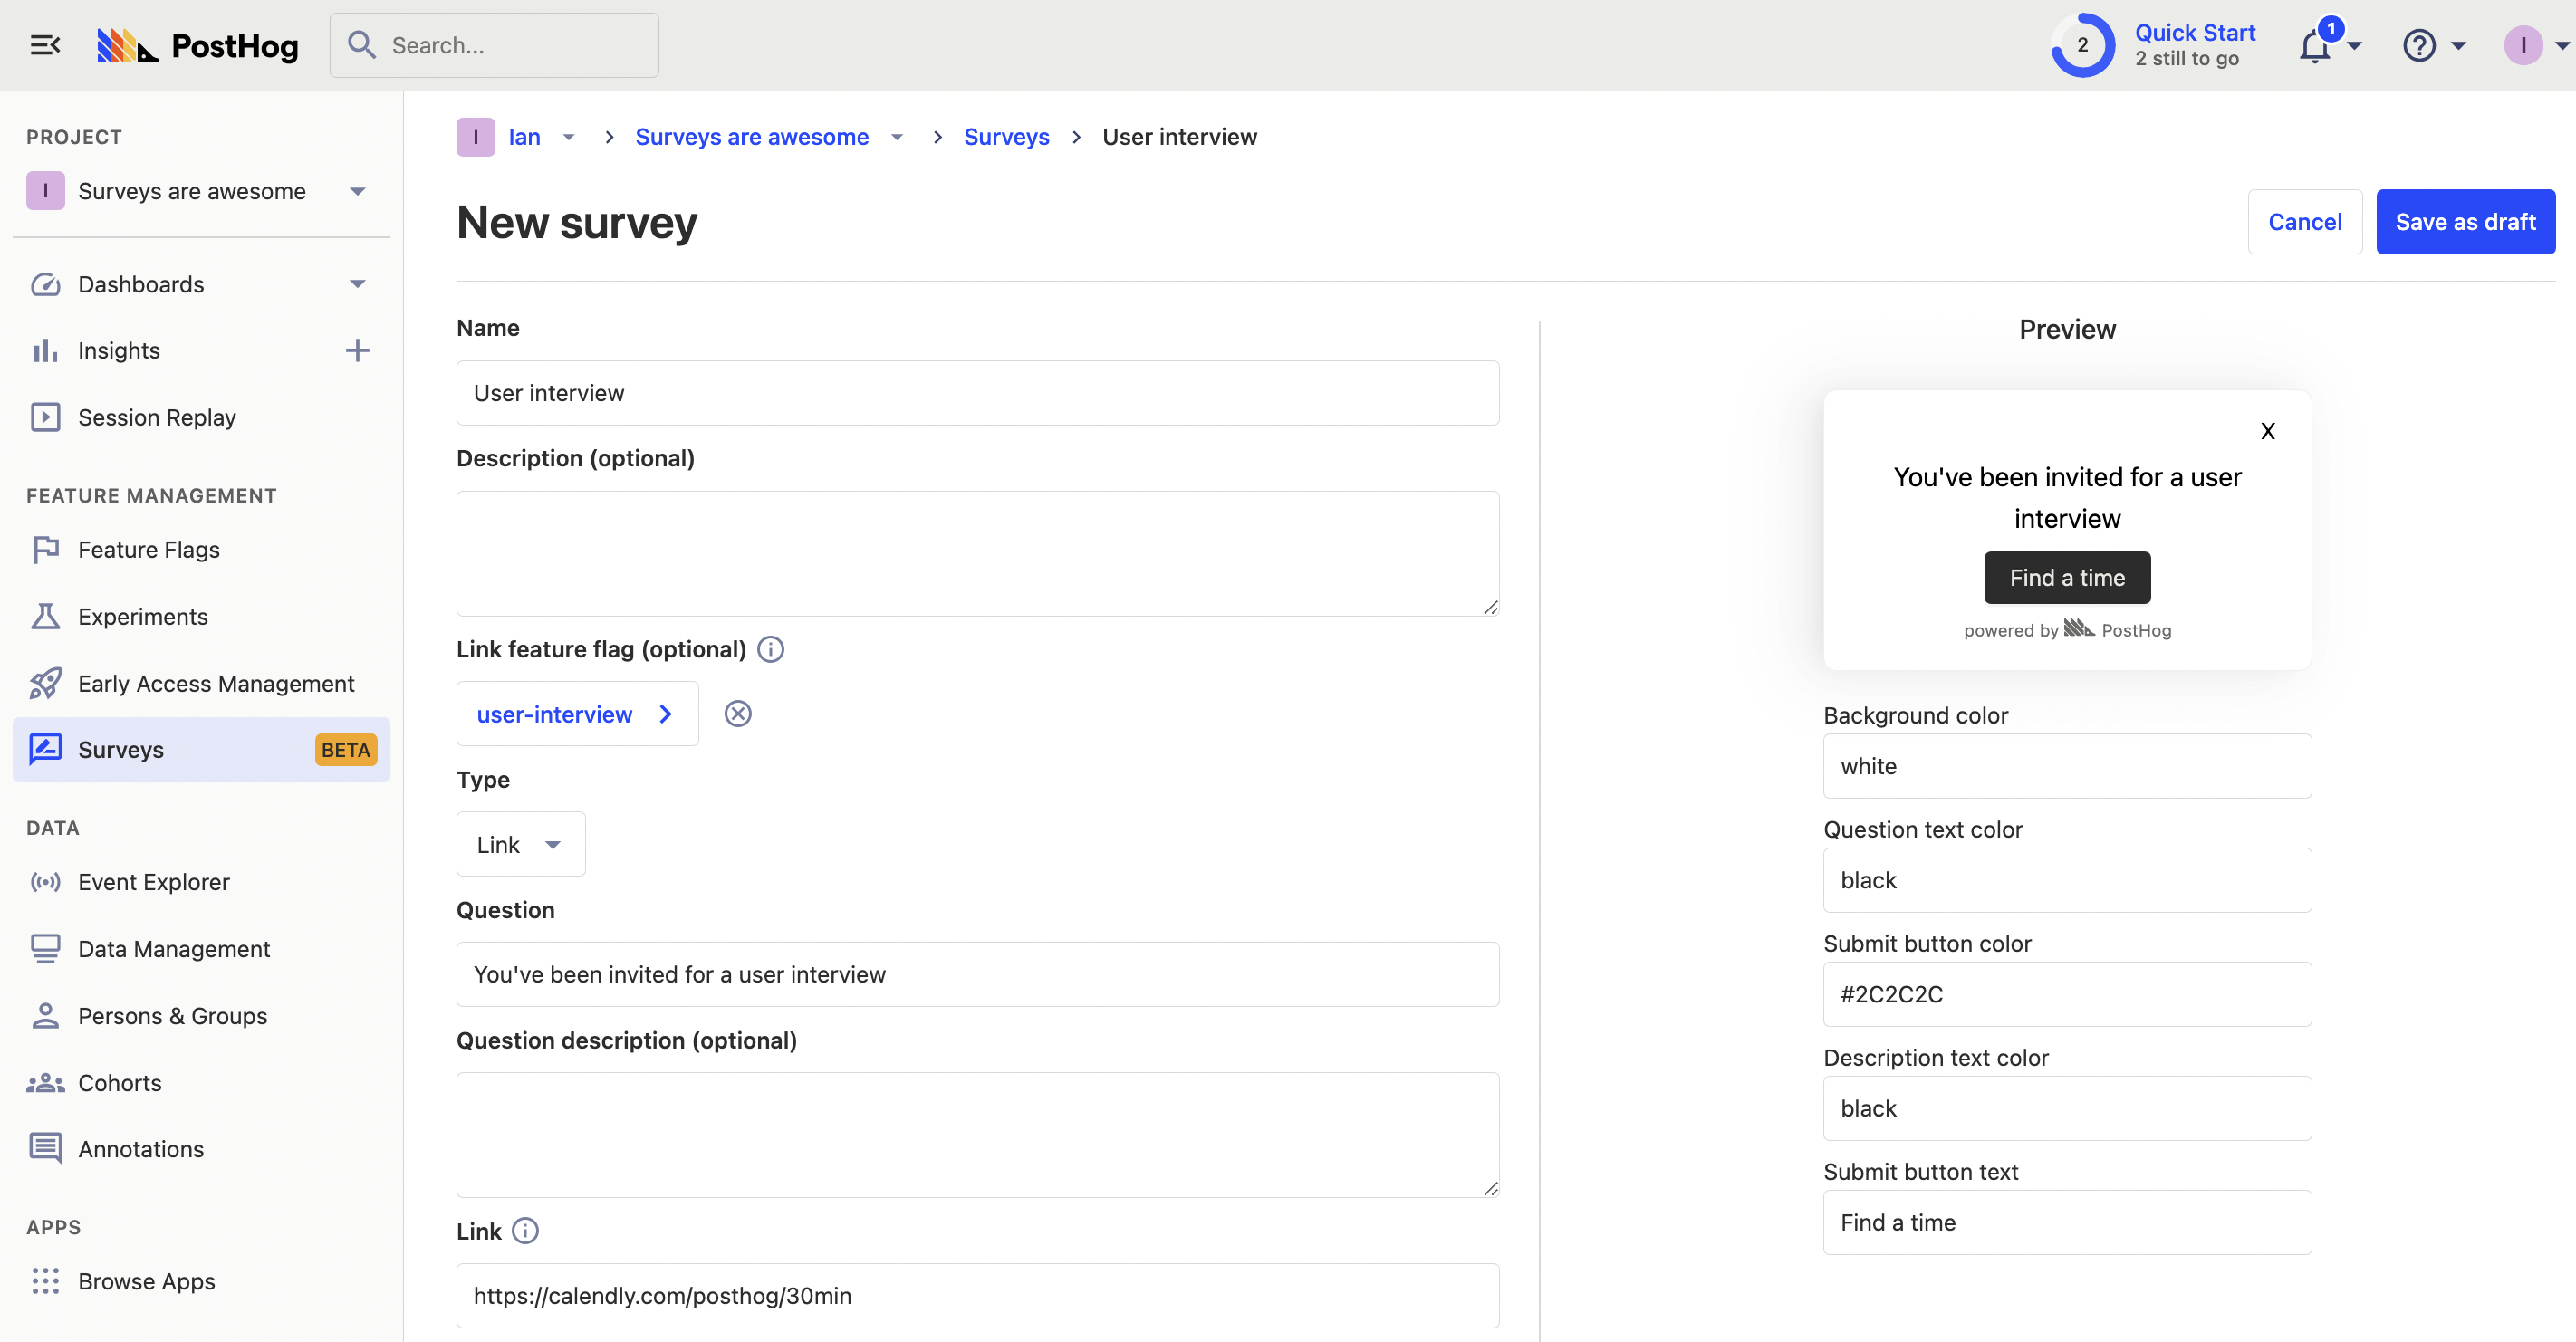
Task: Click Save as draft button
Action: click(x=2465, y=222)
